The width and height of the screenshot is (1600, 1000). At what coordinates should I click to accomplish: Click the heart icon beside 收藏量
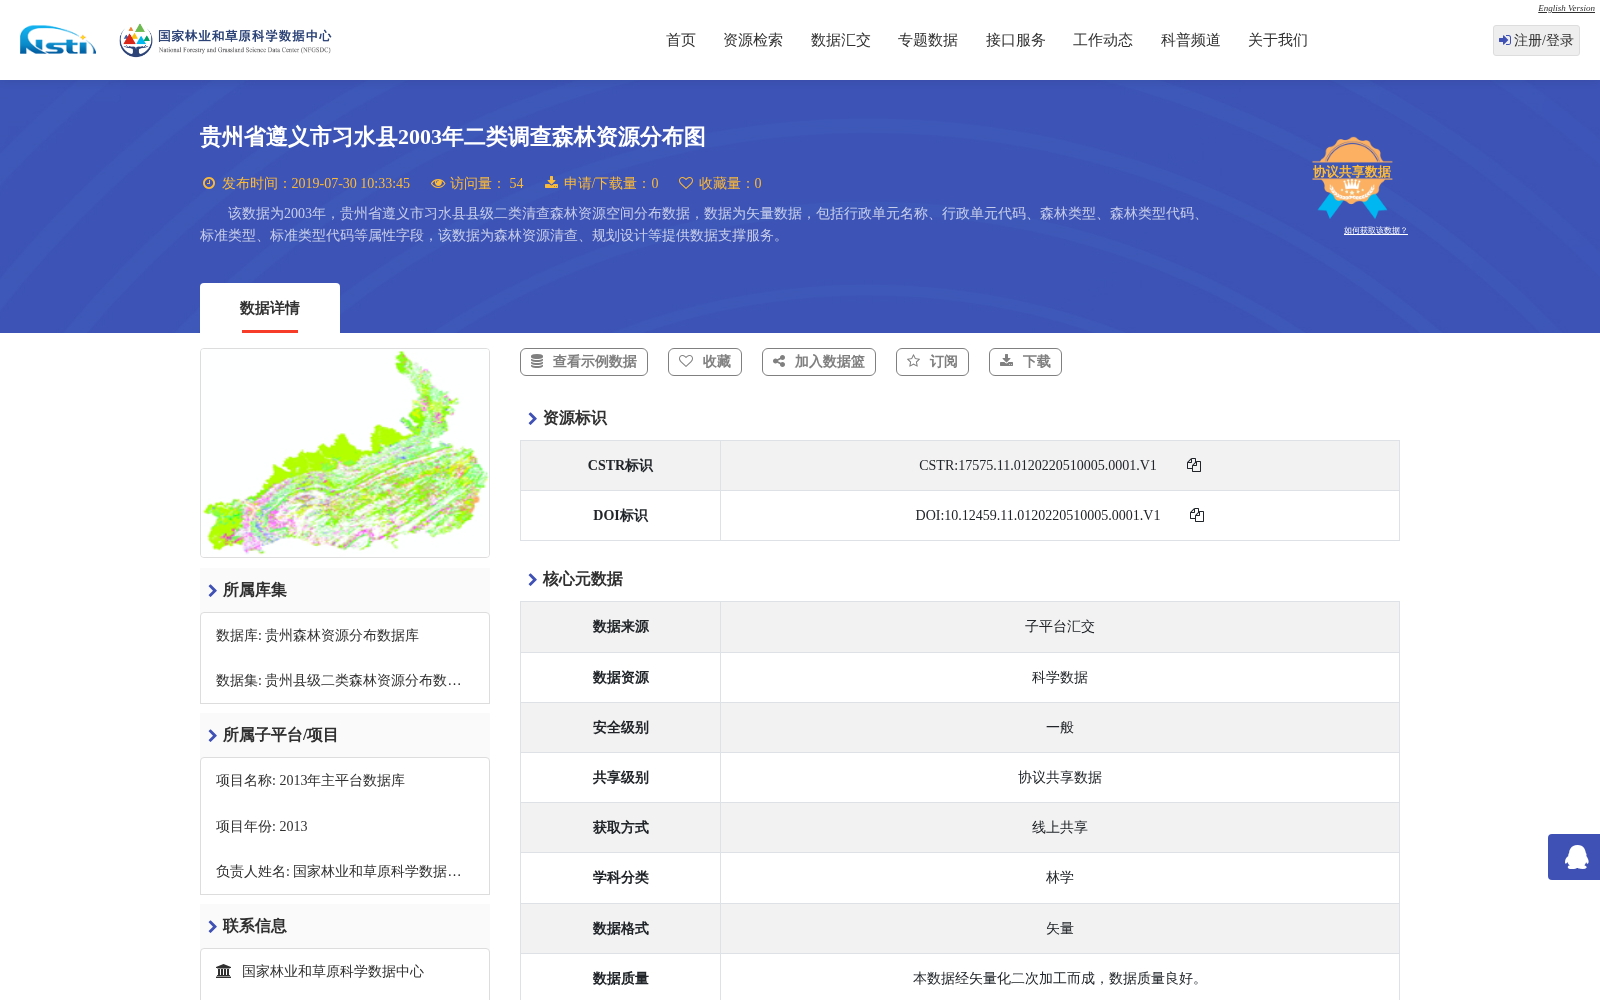click(x=686, y=183)
